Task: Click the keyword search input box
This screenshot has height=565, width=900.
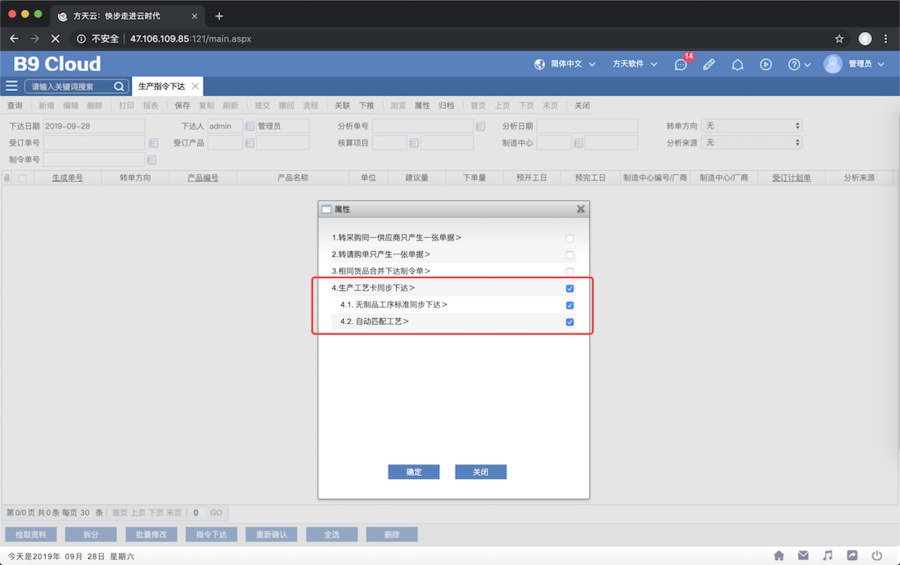Action: coord(71,86)
